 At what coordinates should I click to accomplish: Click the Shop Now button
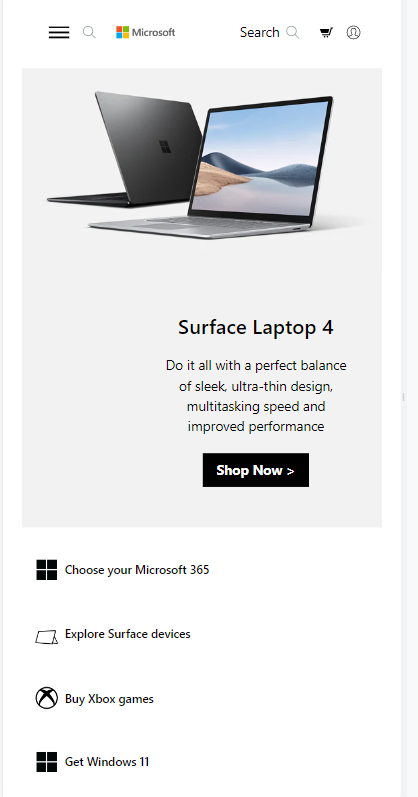pyautogui.click(x=256, y=470)
